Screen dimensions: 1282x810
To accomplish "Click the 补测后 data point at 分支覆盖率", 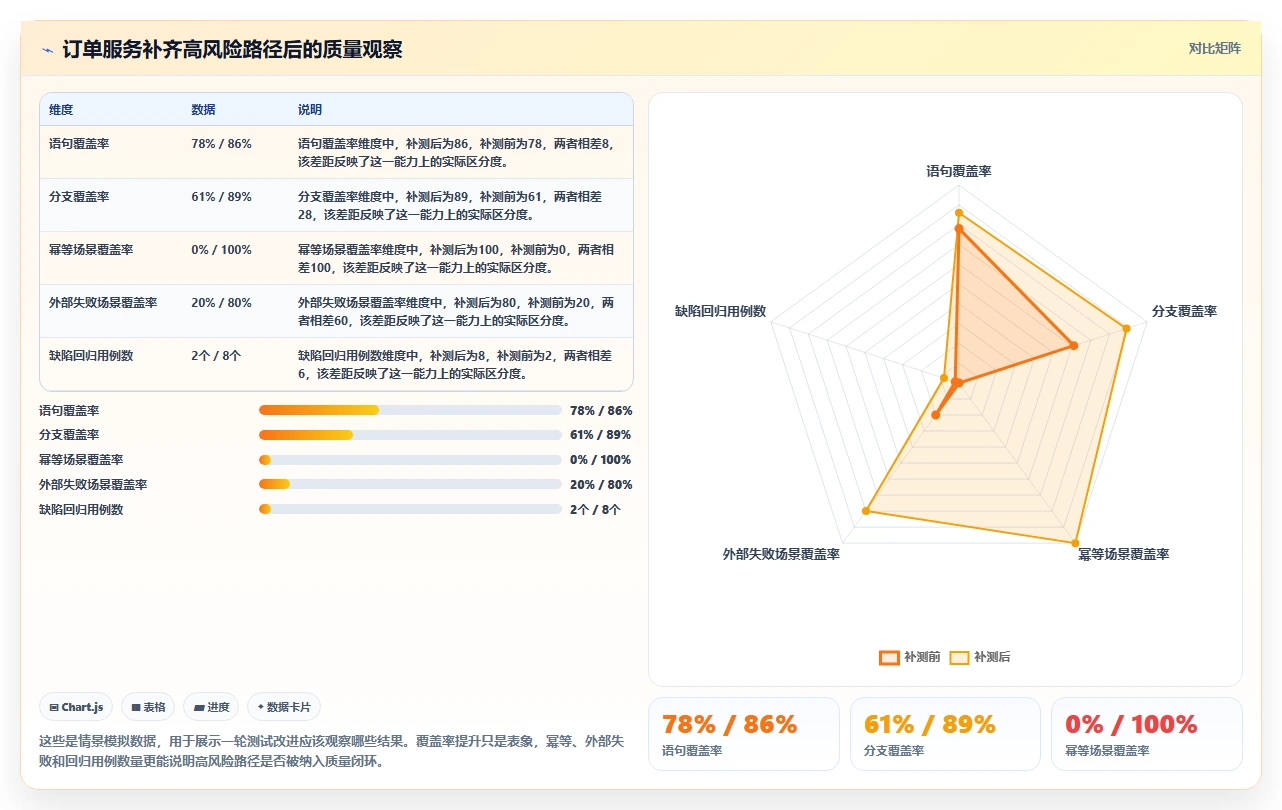I will pyautogui.click(x=1126, y=328).
